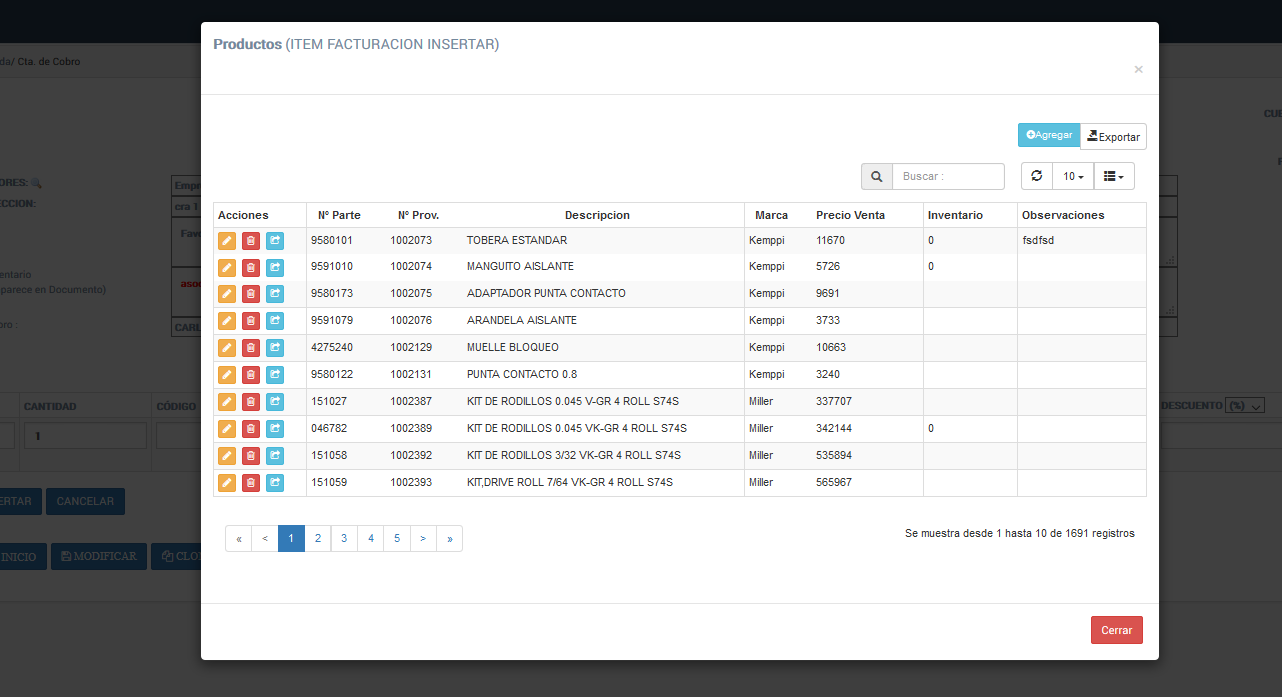The image size is (1282, 697).
Task: Open the DESCUENTO percent dropdown
Action: 1245,406
